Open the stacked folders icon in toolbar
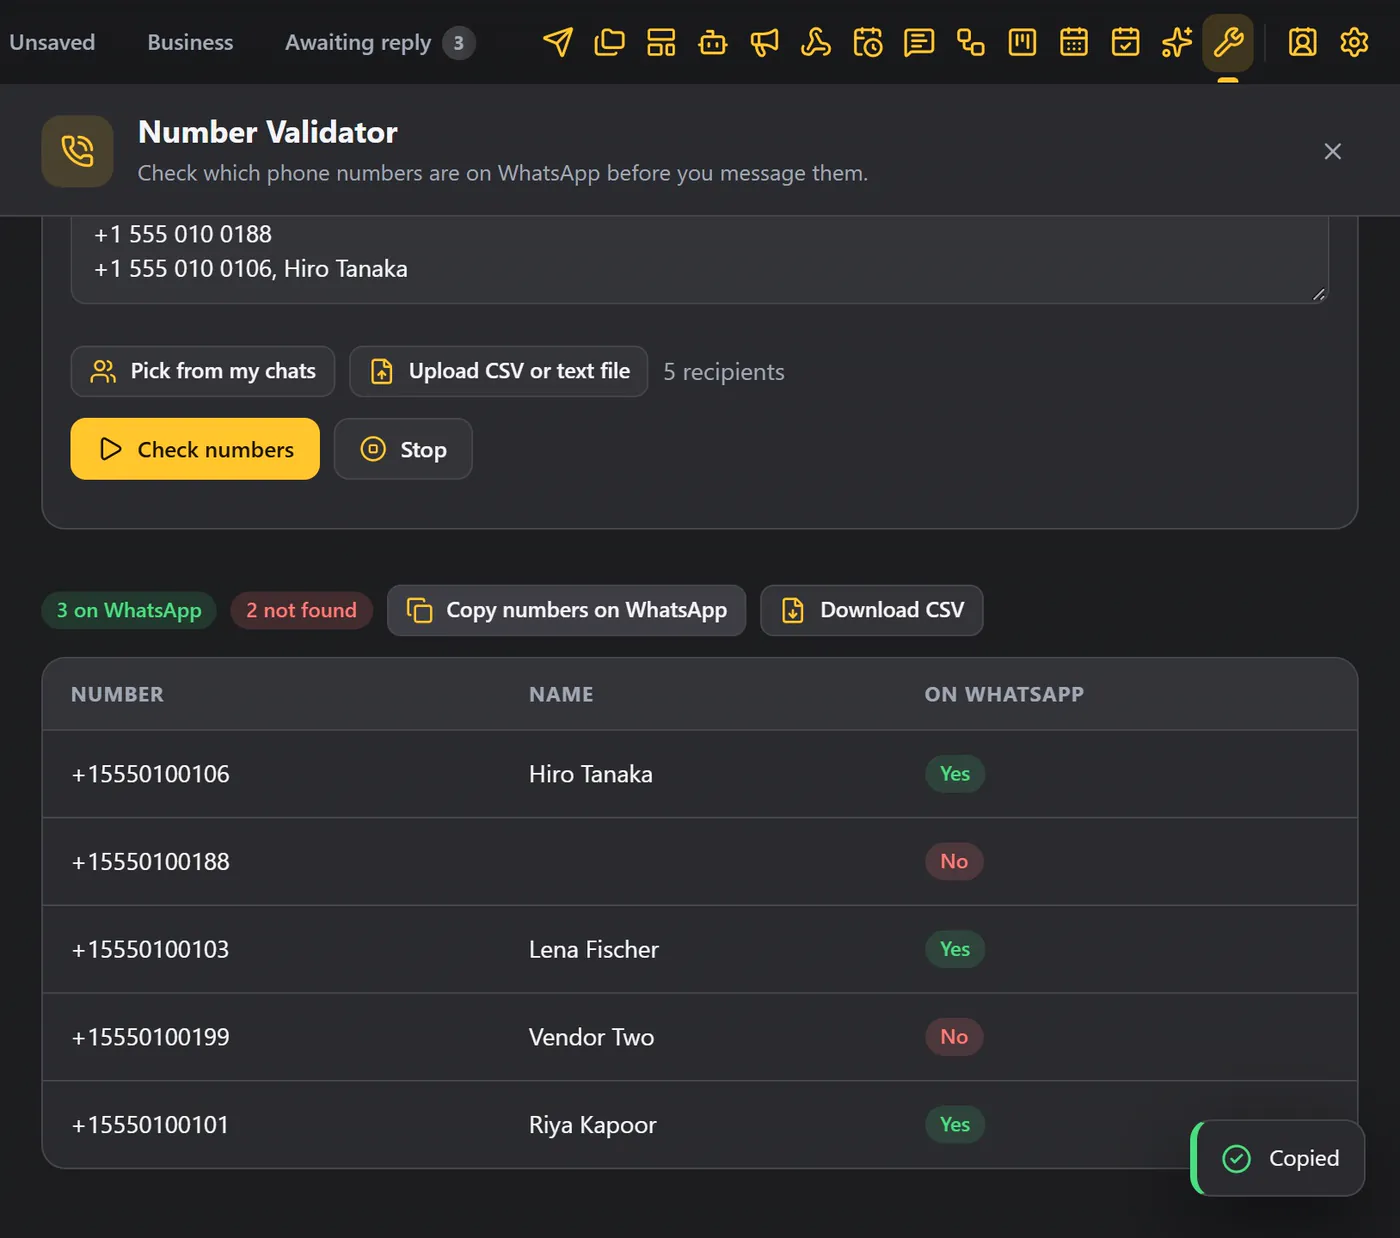This screenshot has height=1238, width=1400. point(609,42)
